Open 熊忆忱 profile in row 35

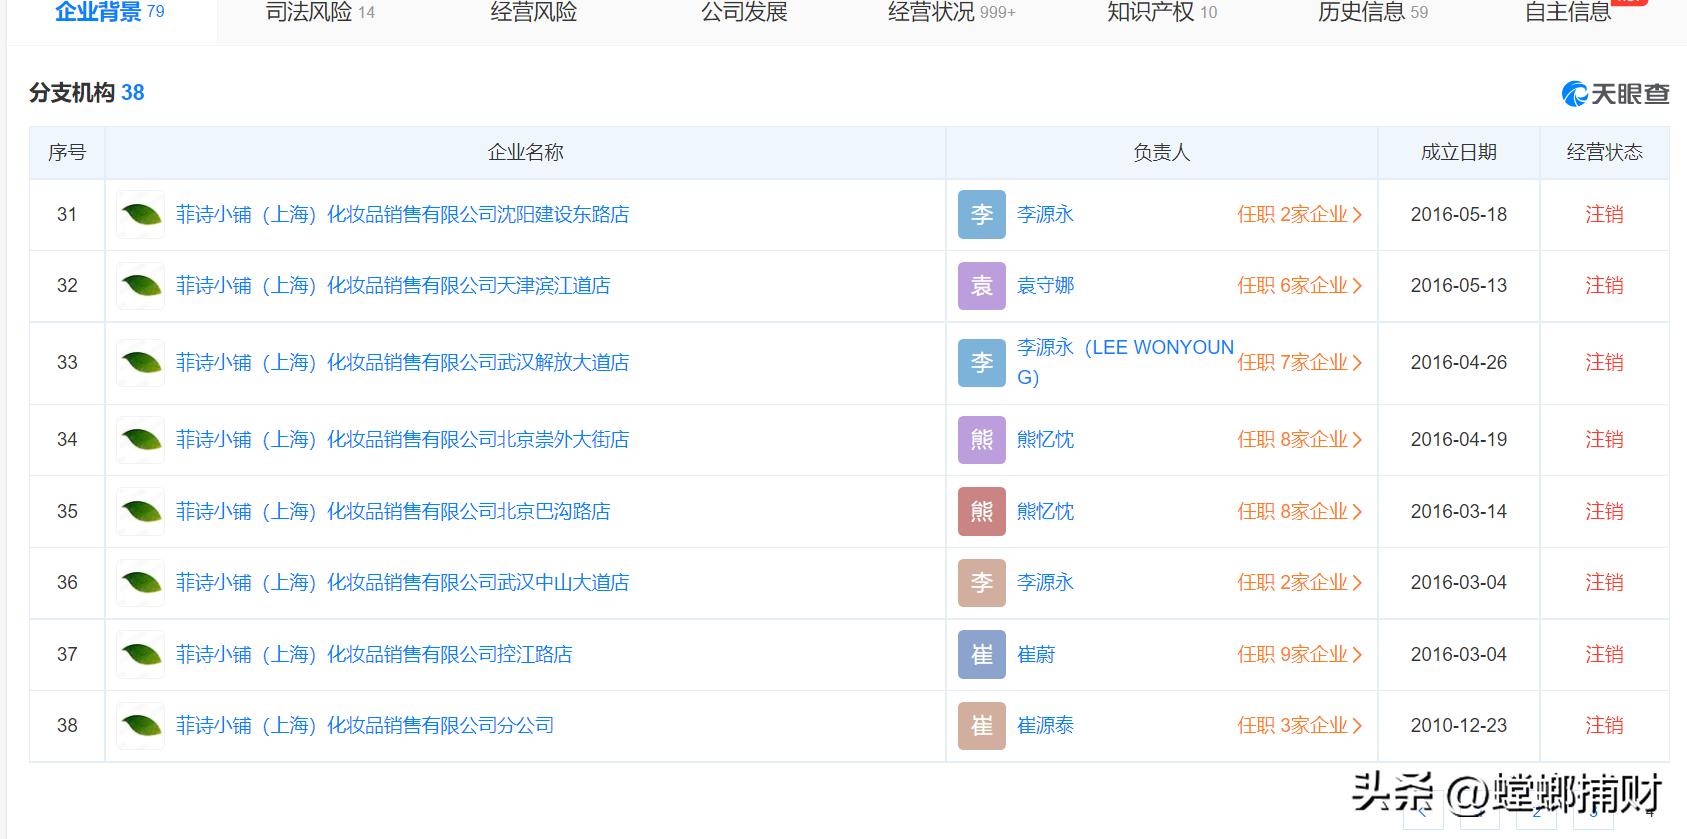1045,512
